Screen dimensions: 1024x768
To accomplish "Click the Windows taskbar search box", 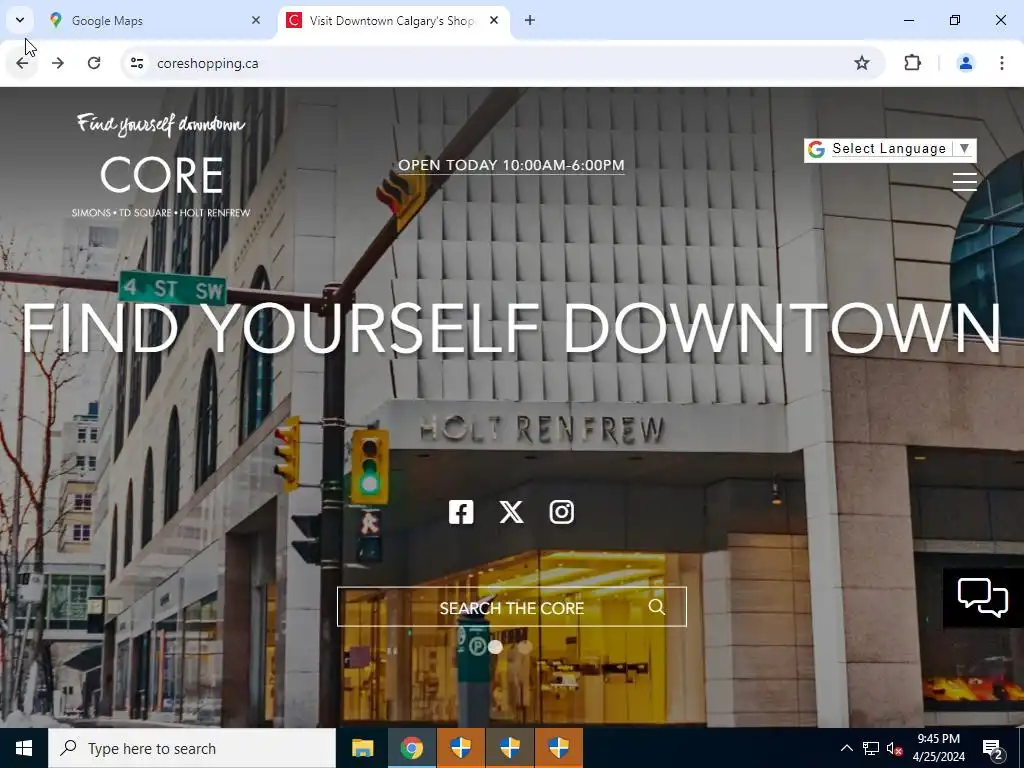I will click(x=191, y=748).
